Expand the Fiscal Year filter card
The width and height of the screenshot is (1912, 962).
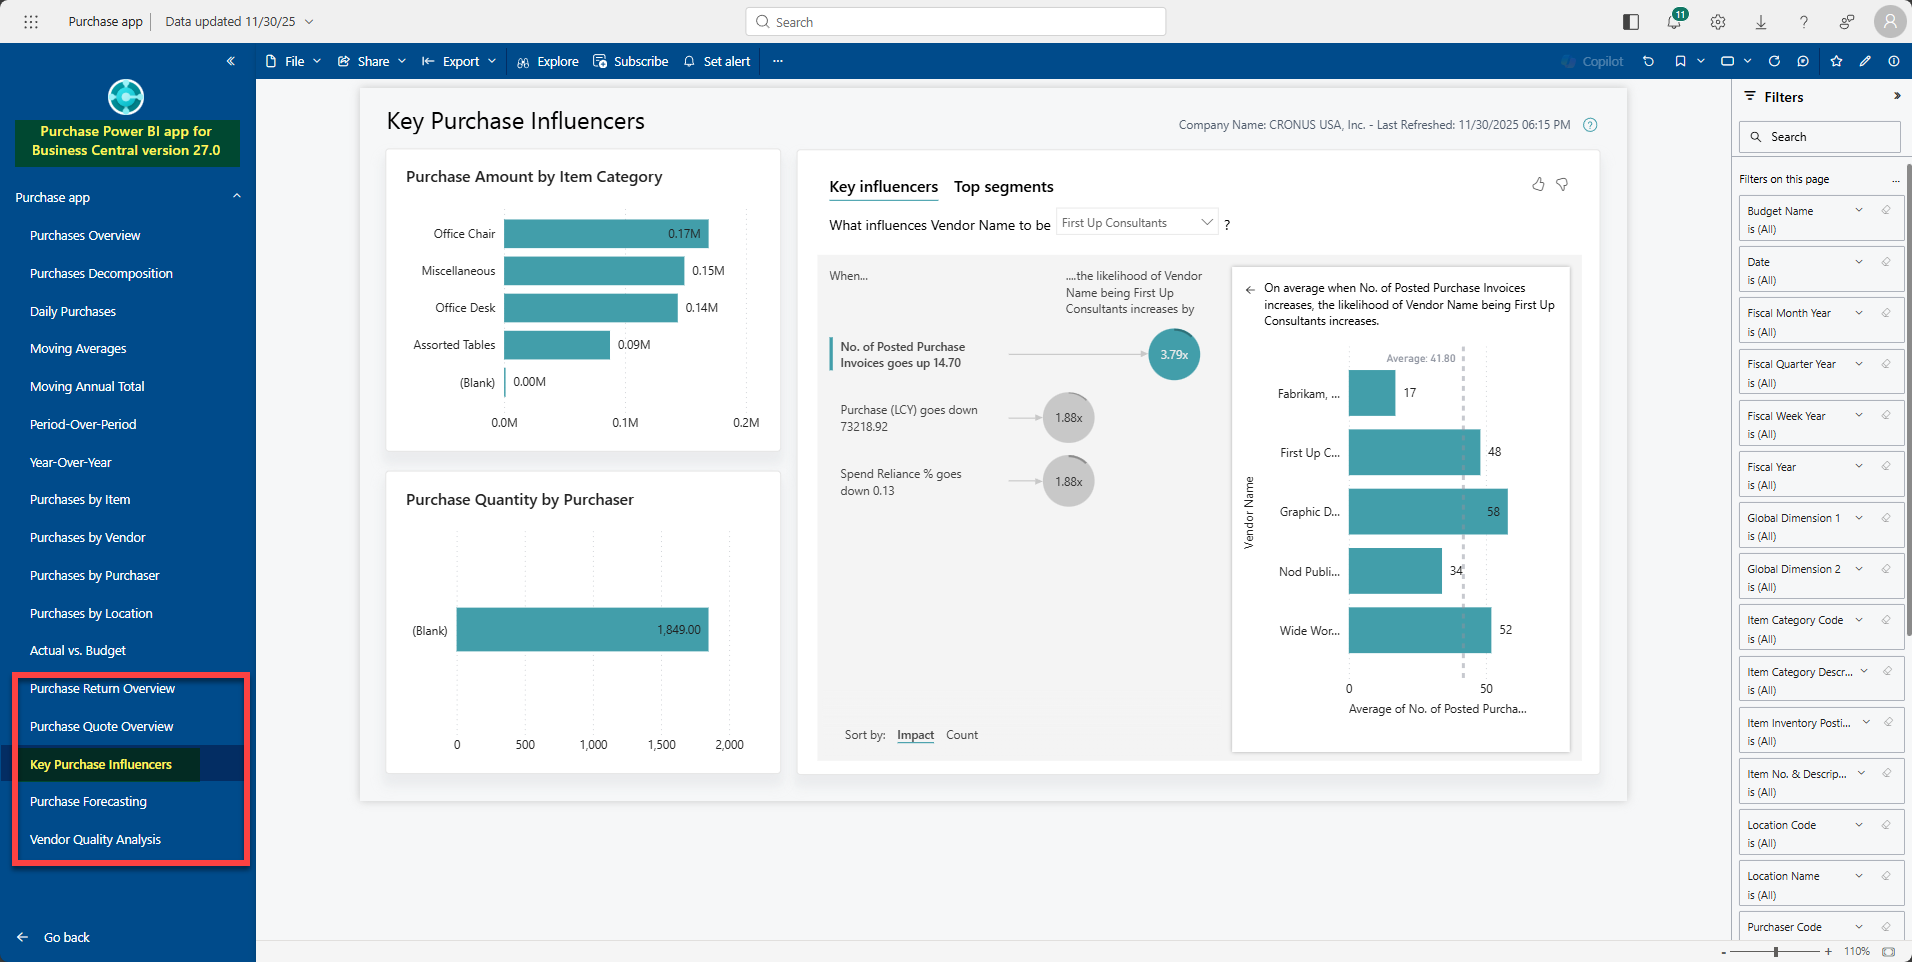click(1859, 466)
